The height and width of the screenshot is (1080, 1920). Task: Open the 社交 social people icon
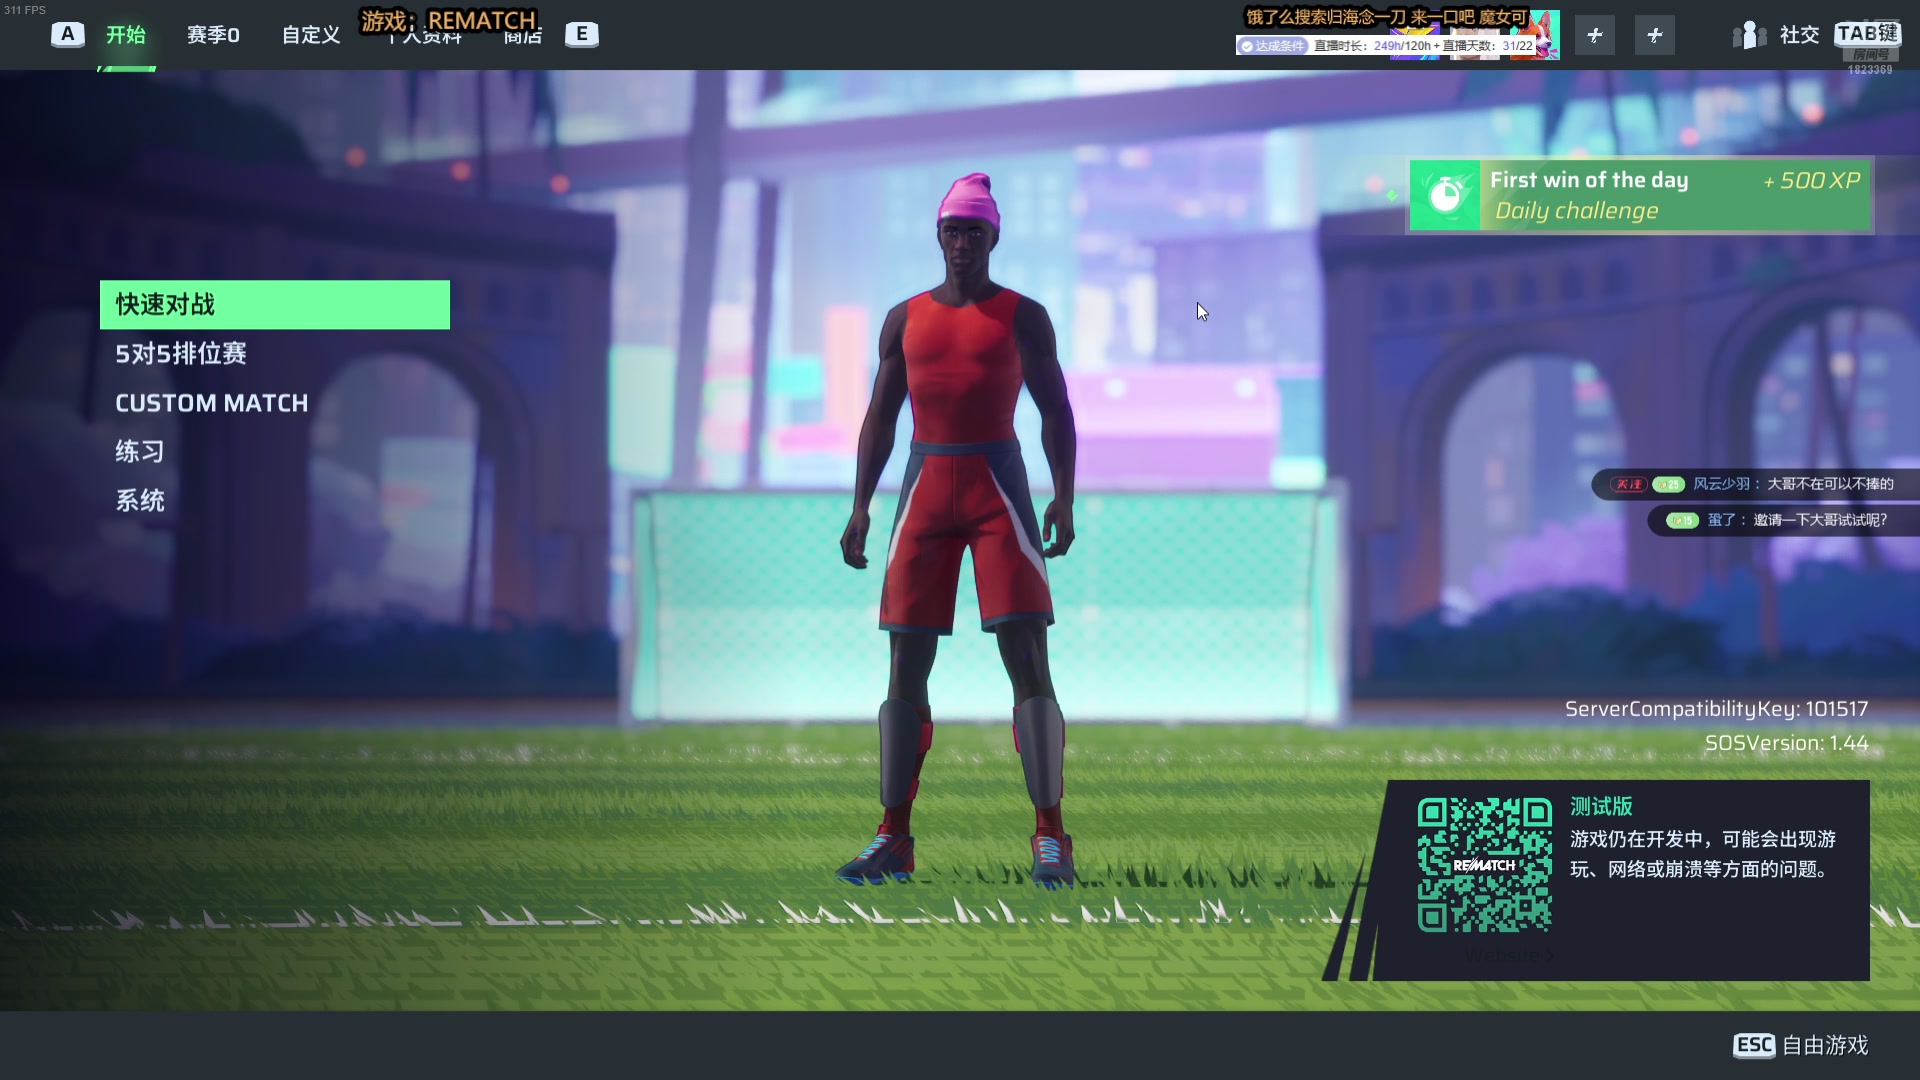tap(1749, 35)
